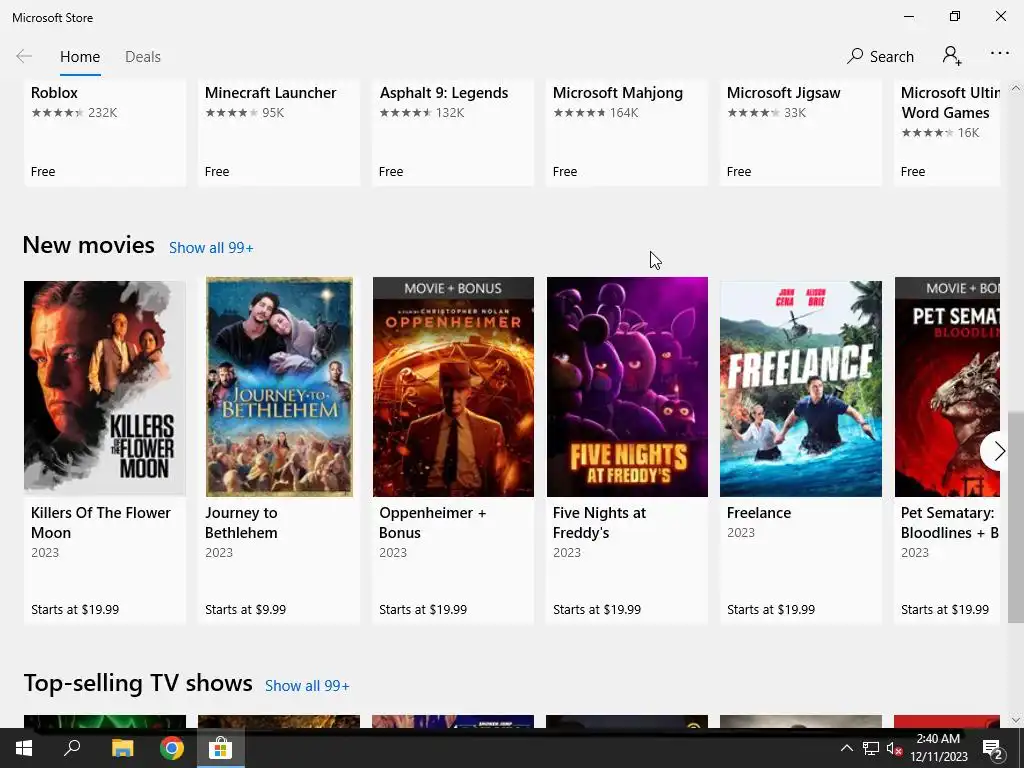
Task: Open the notification center icon
Action: pos(992,750)
